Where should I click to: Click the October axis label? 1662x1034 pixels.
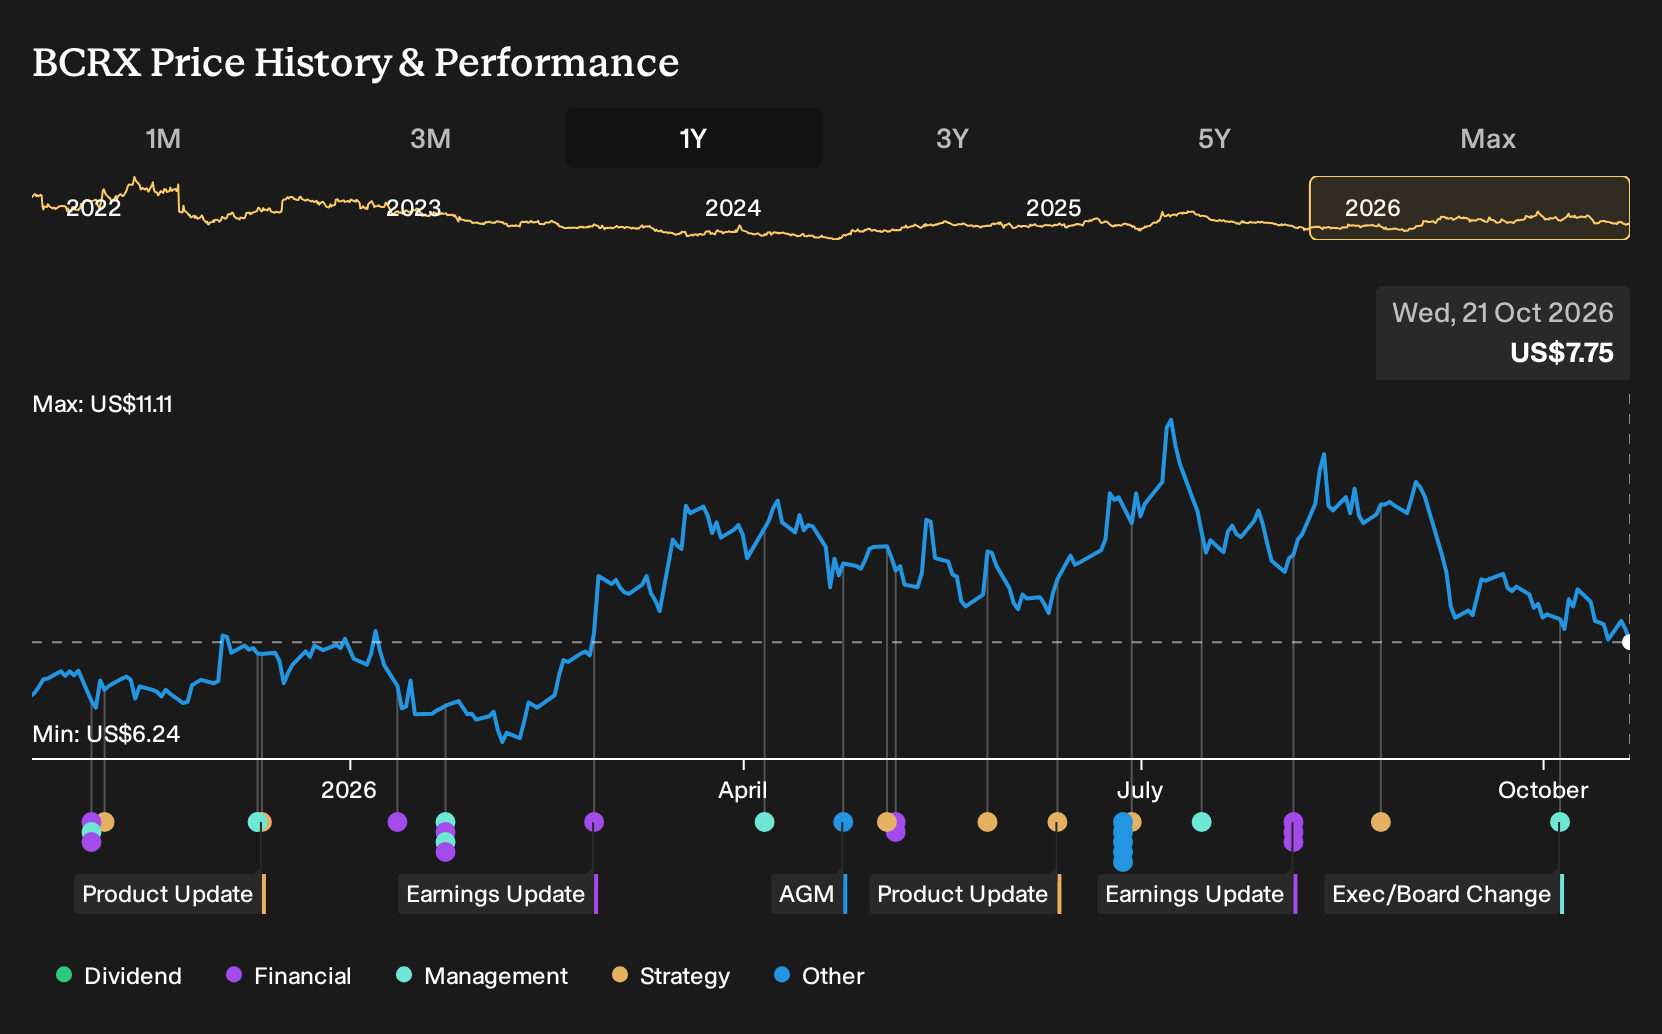pyautogui.click(x=1543, y=790)
